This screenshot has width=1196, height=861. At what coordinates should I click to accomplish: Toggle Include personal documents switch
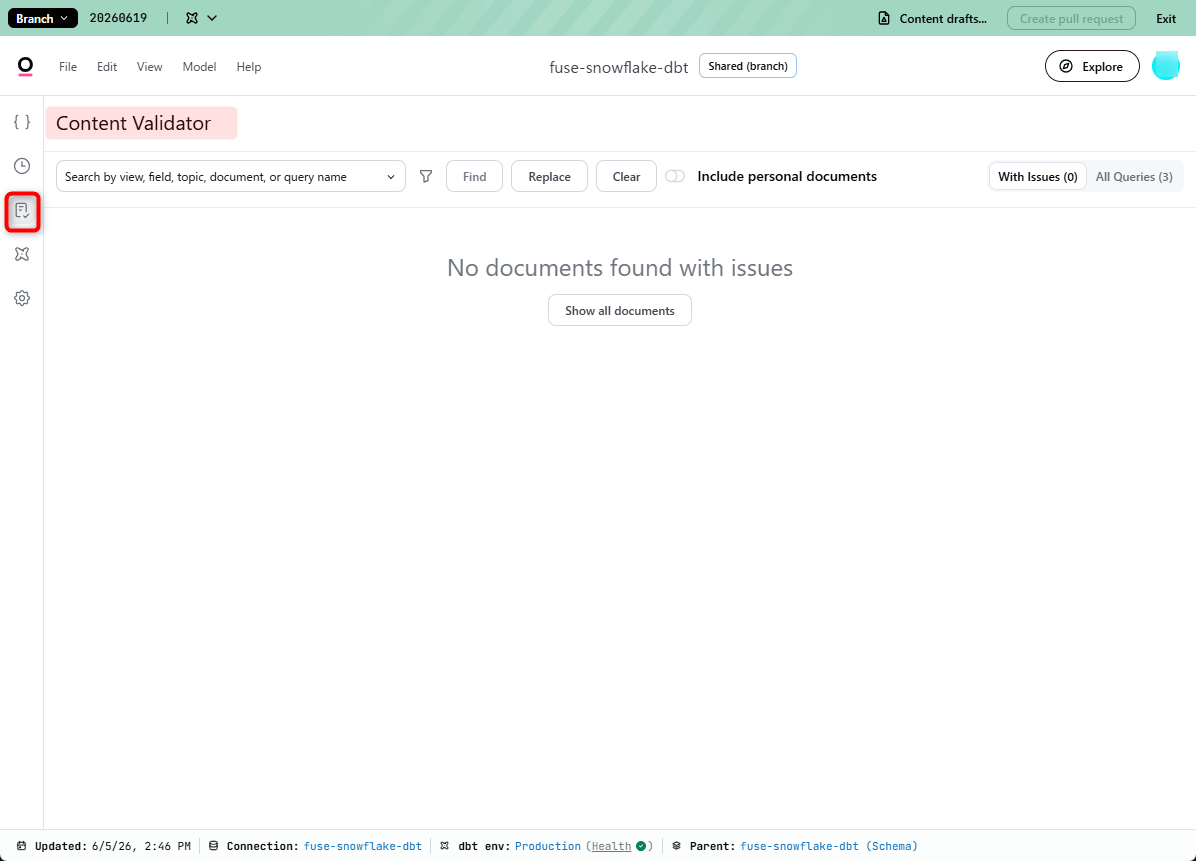click(x=675, y=176)
